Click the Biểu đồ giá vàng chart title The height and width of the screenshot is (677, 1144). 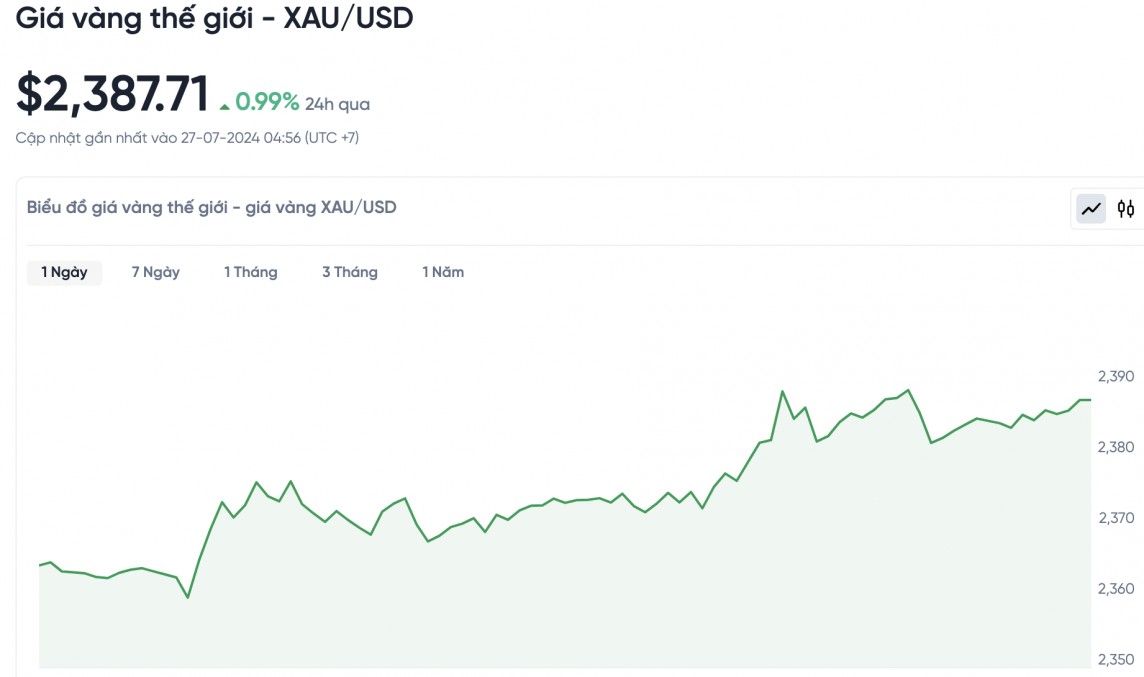click(211, 207)
